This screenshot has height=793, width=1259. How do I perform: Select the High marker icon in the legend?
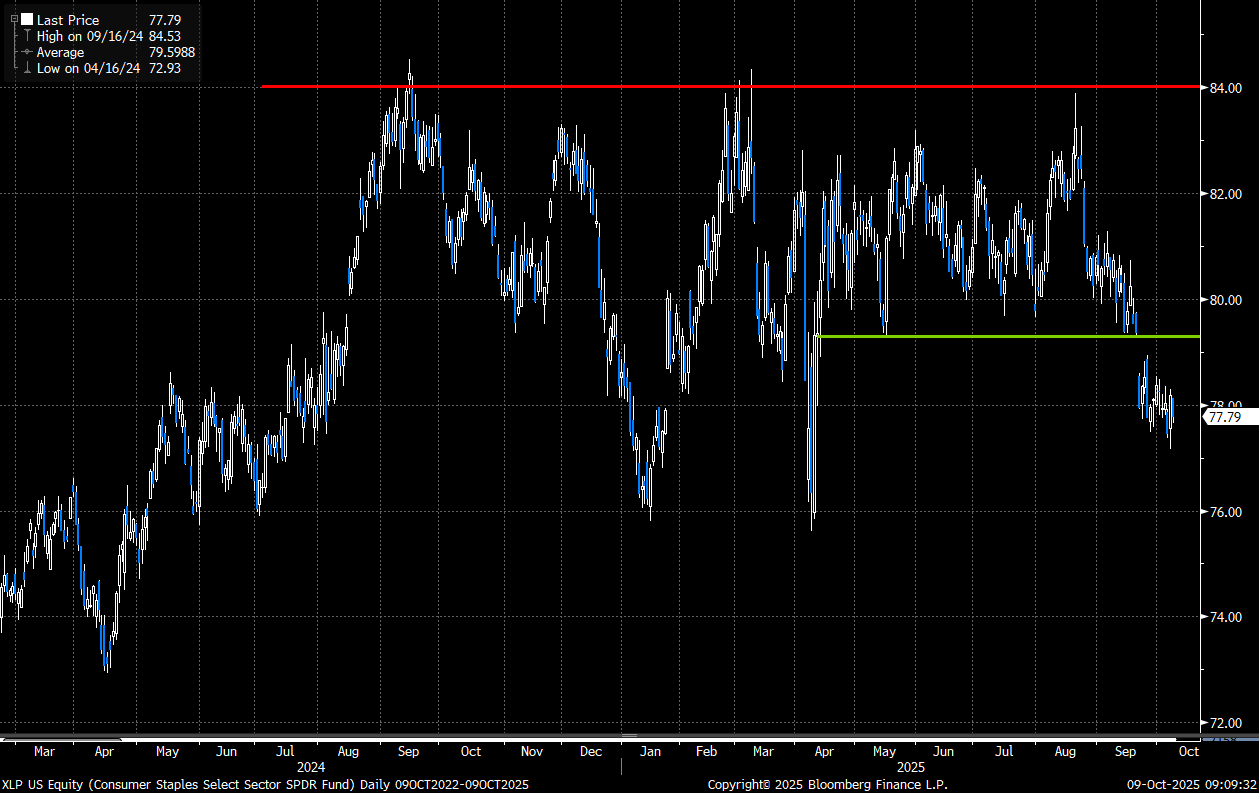click(27, 36)
